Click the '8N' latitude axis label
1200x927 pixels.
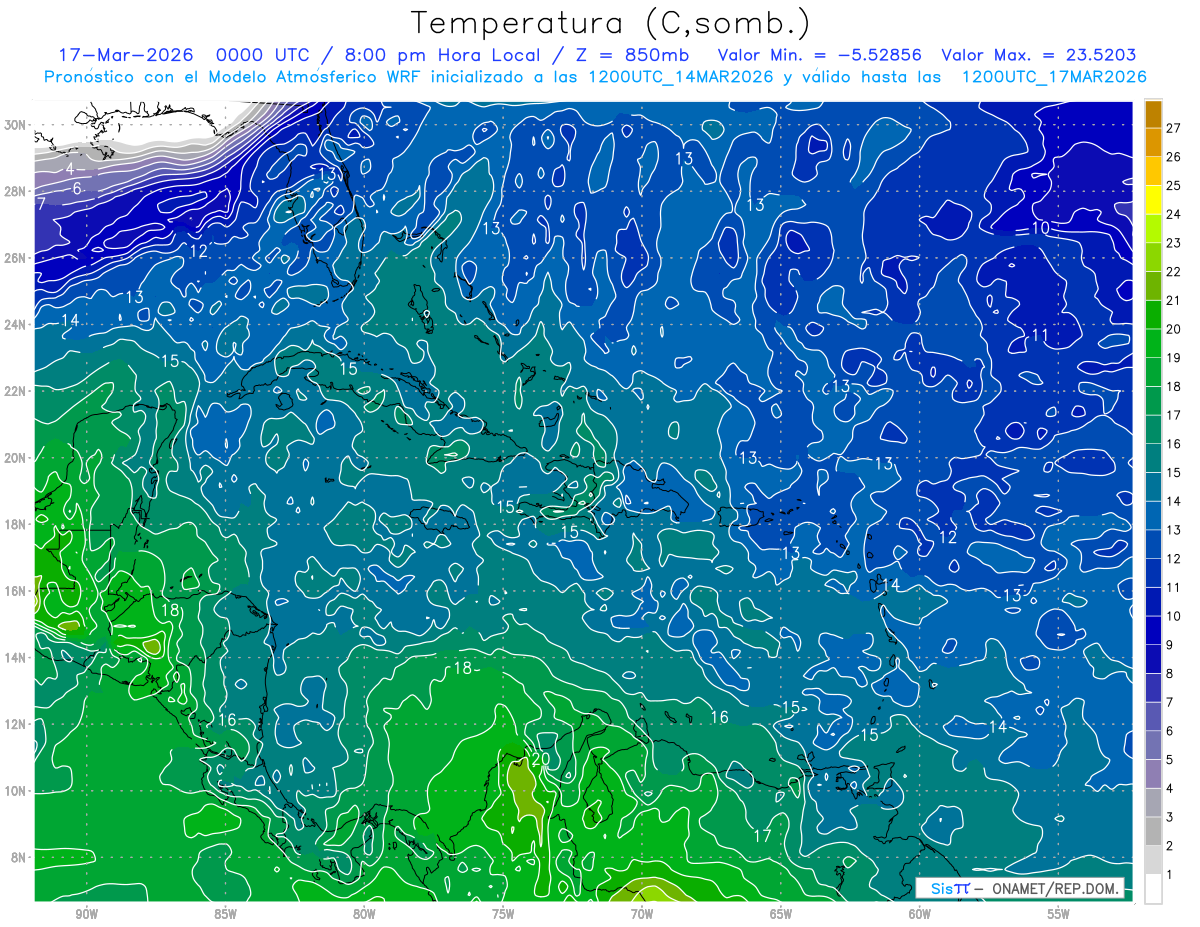(20, 857)
